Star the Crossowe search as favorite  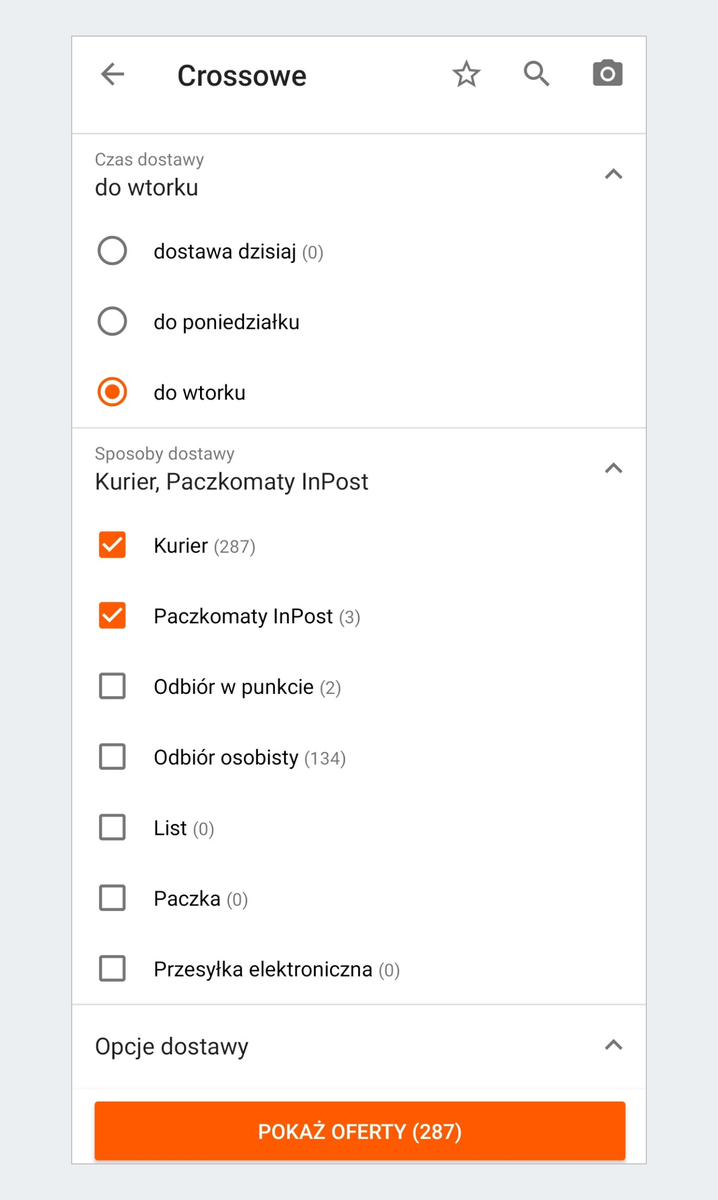tap(466, 73)
